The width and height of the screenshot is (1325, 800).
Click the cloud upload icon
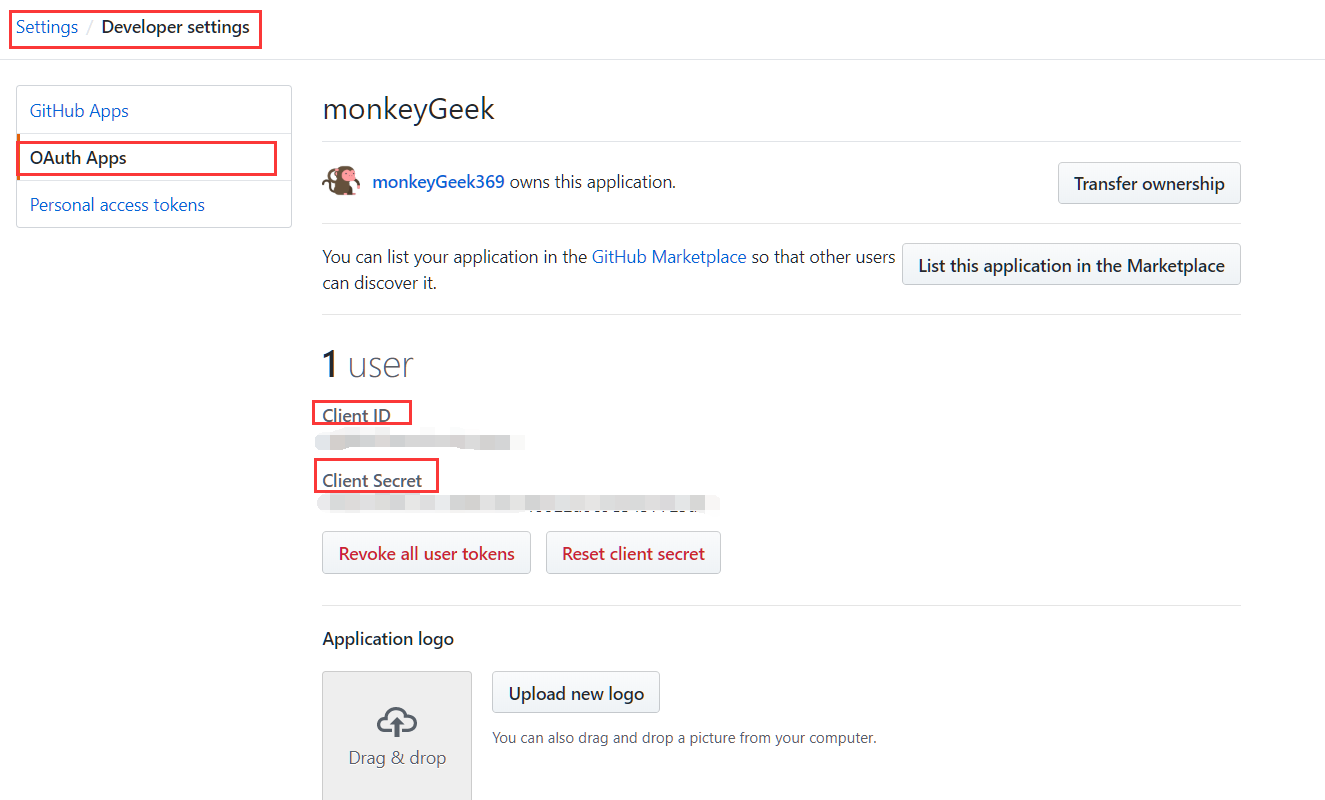click(x=397, y=721)
